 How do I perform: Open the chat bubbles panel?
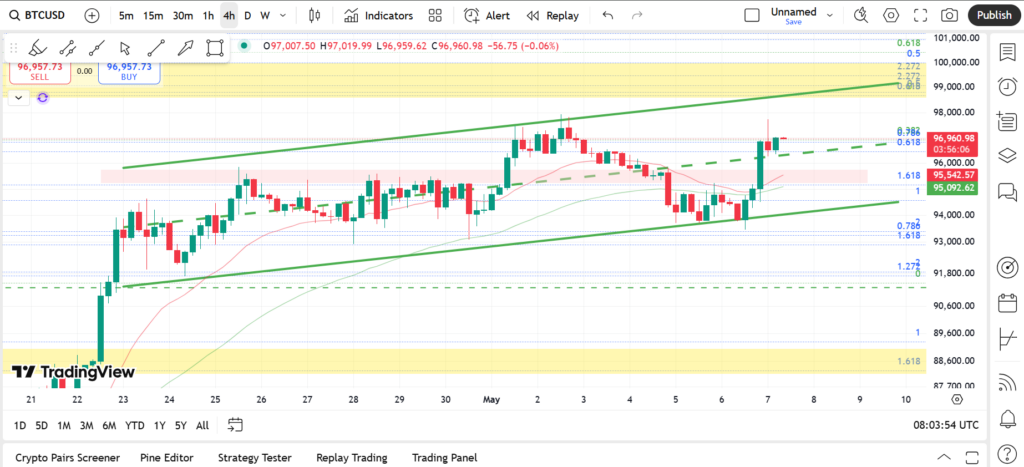(1008, 191)
